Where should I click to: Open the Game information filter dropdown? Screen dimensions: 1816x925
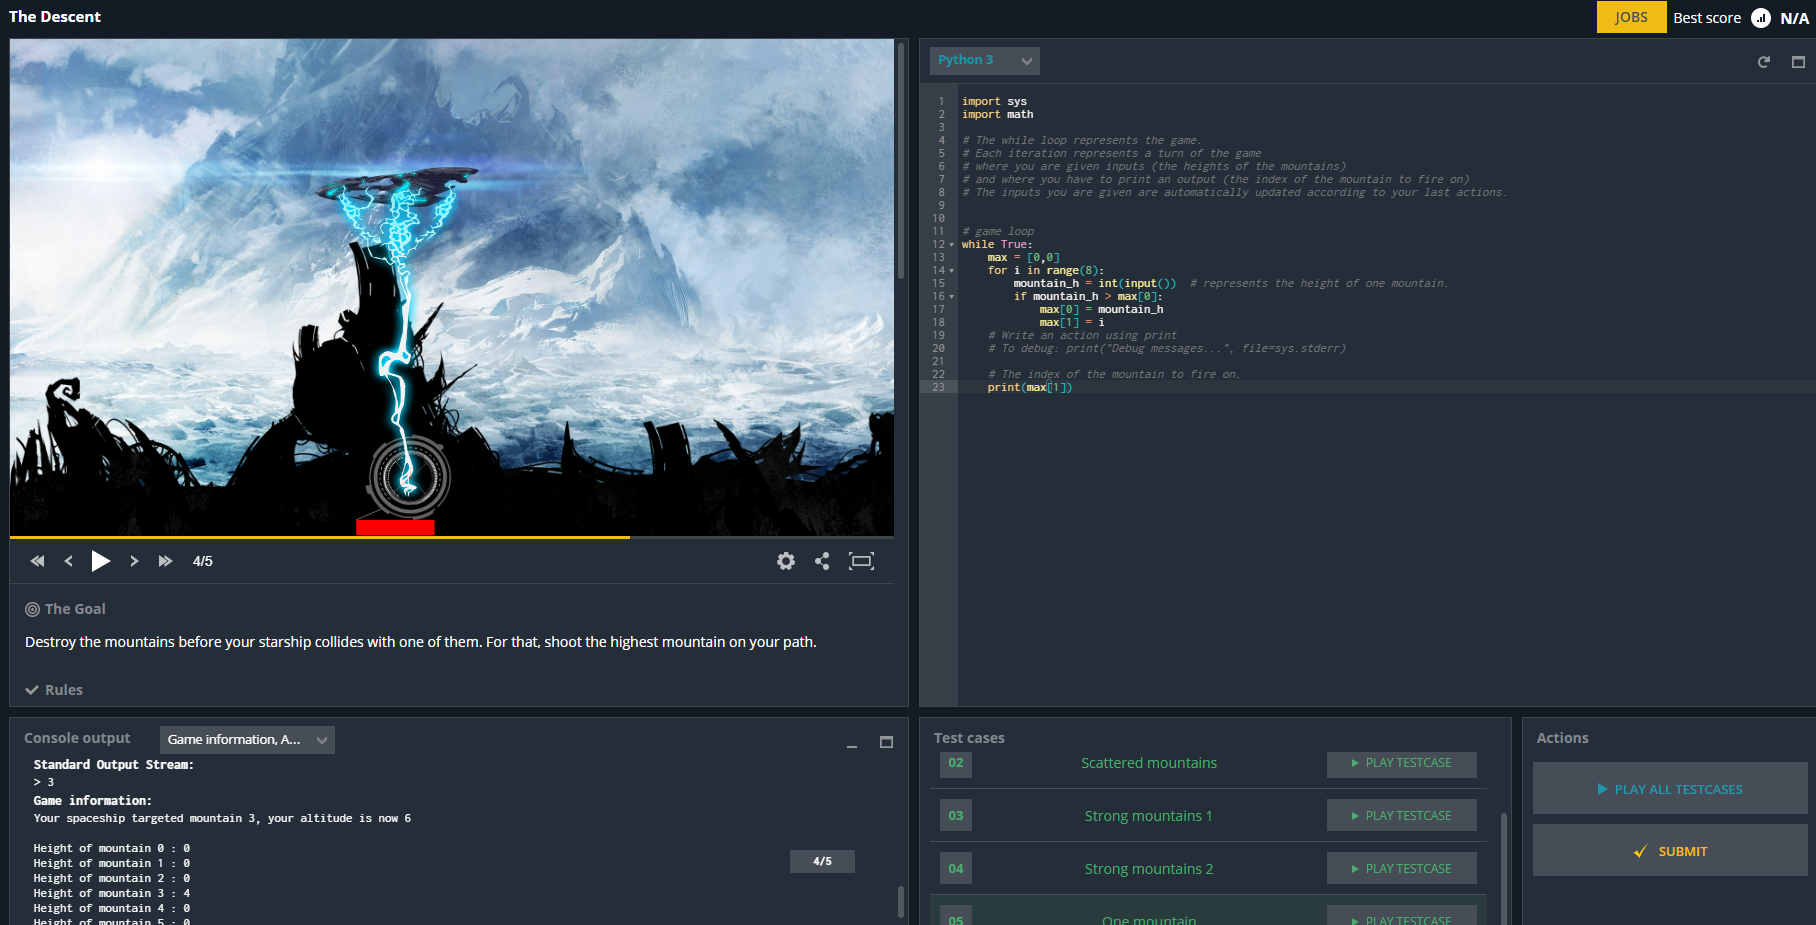(247, 740)
